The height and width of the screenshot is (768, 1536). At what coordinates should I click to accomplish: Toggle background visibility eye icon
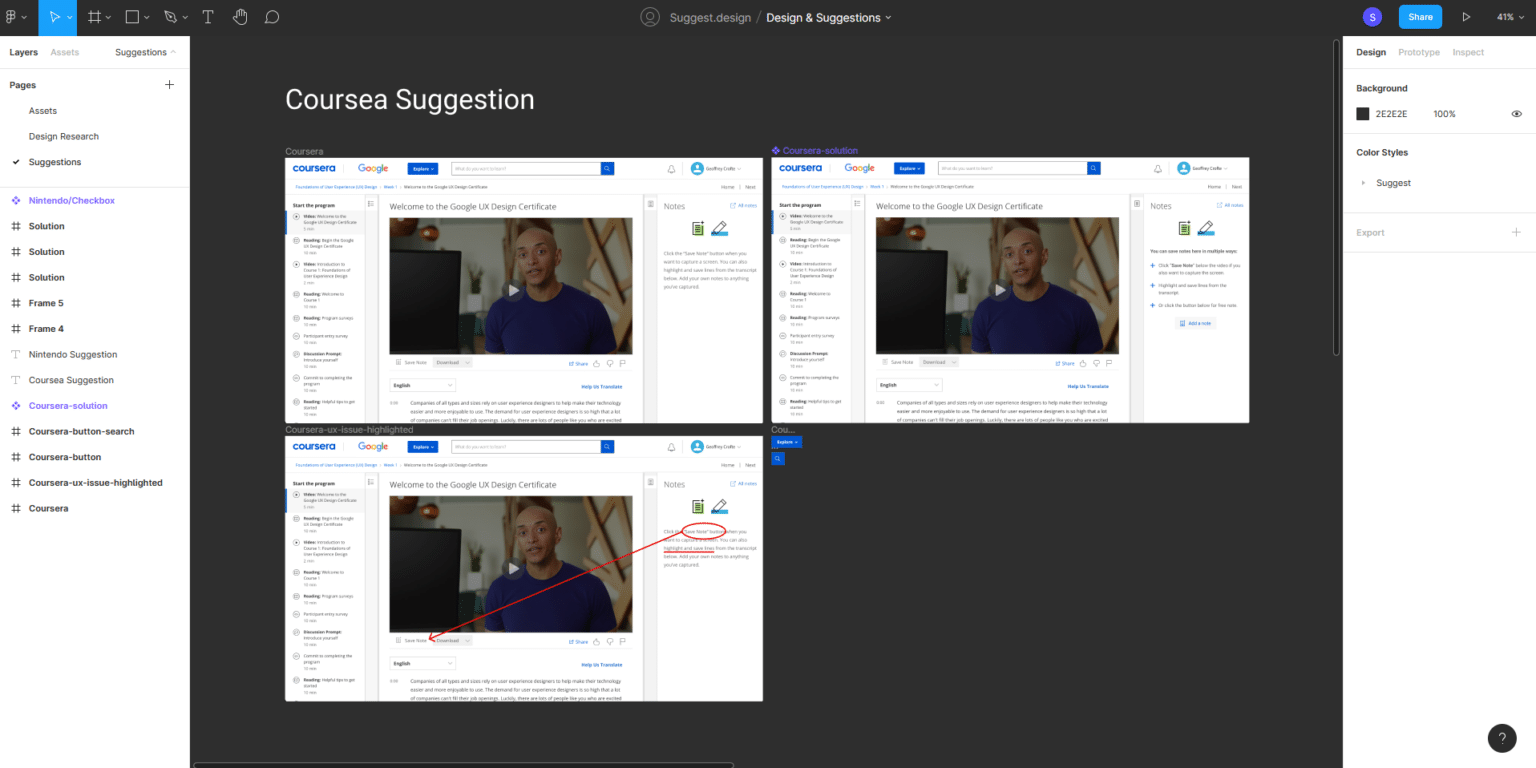click(x=1516, y=114)
